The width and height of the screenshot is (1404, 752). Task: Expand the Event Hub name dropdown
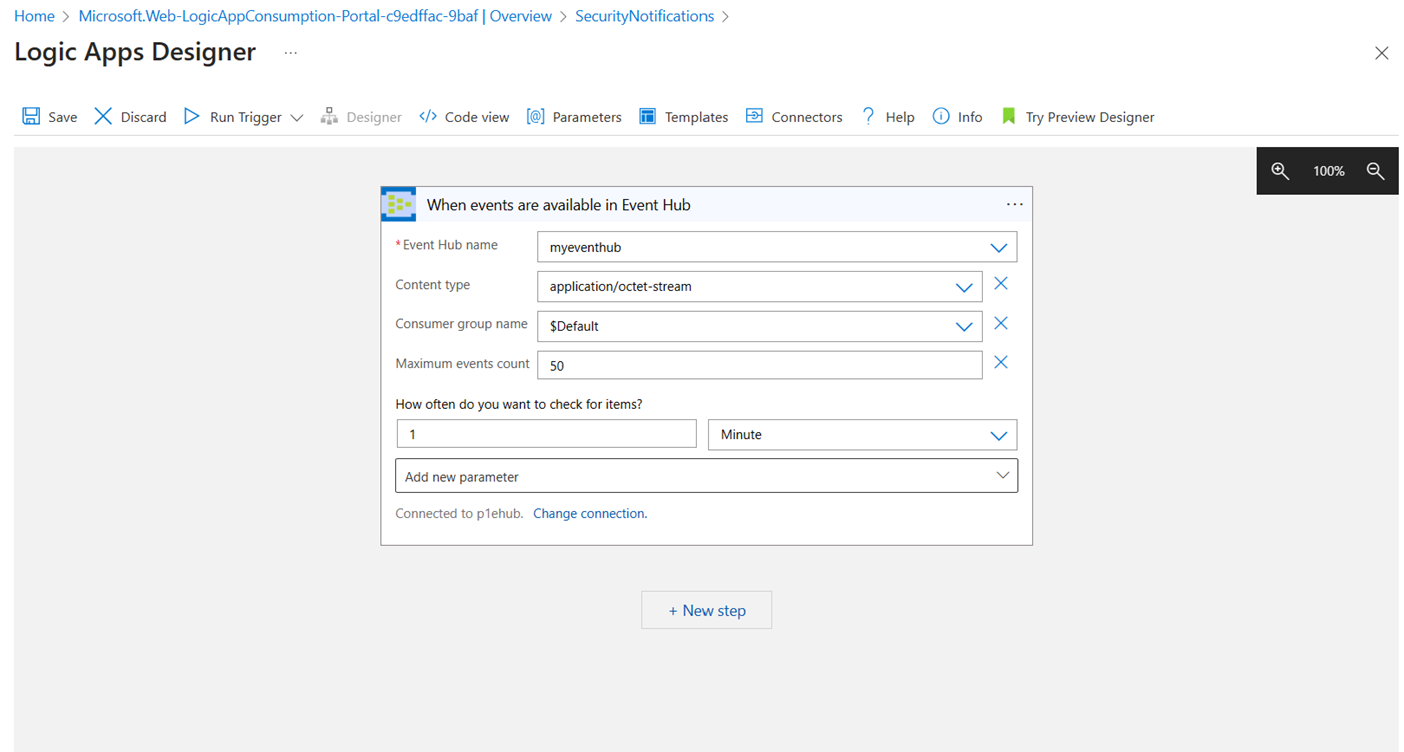(997, 247)
